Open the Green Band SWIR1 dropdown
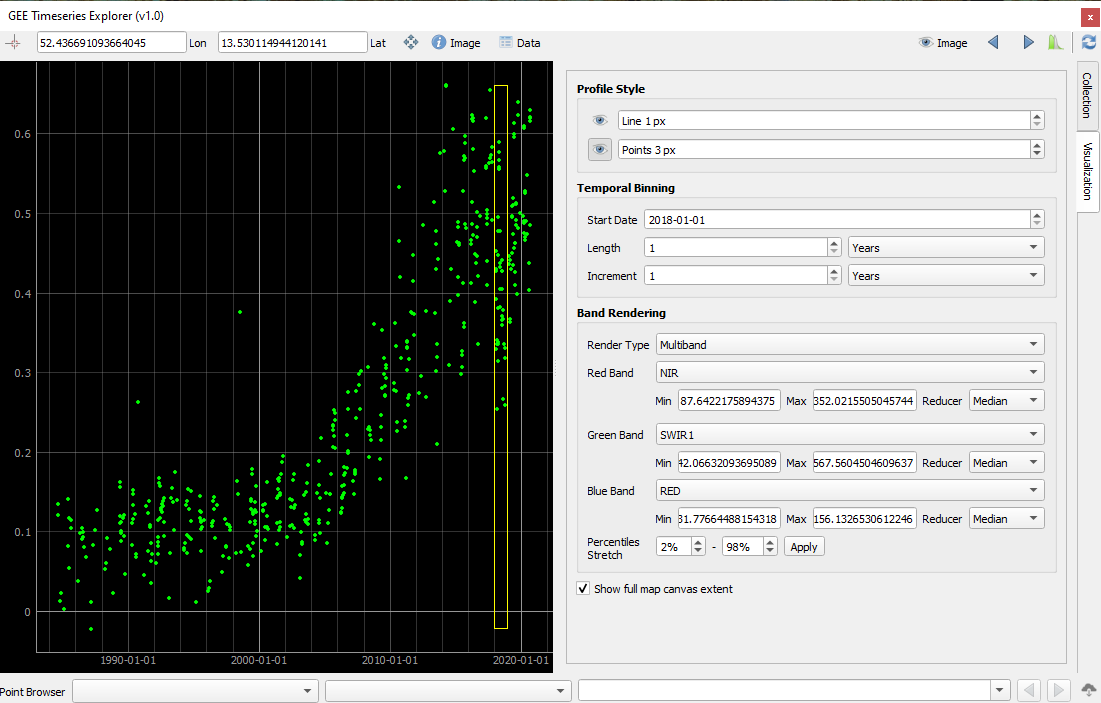Viewport: 1101px width, 703px height. coord(850,435)
